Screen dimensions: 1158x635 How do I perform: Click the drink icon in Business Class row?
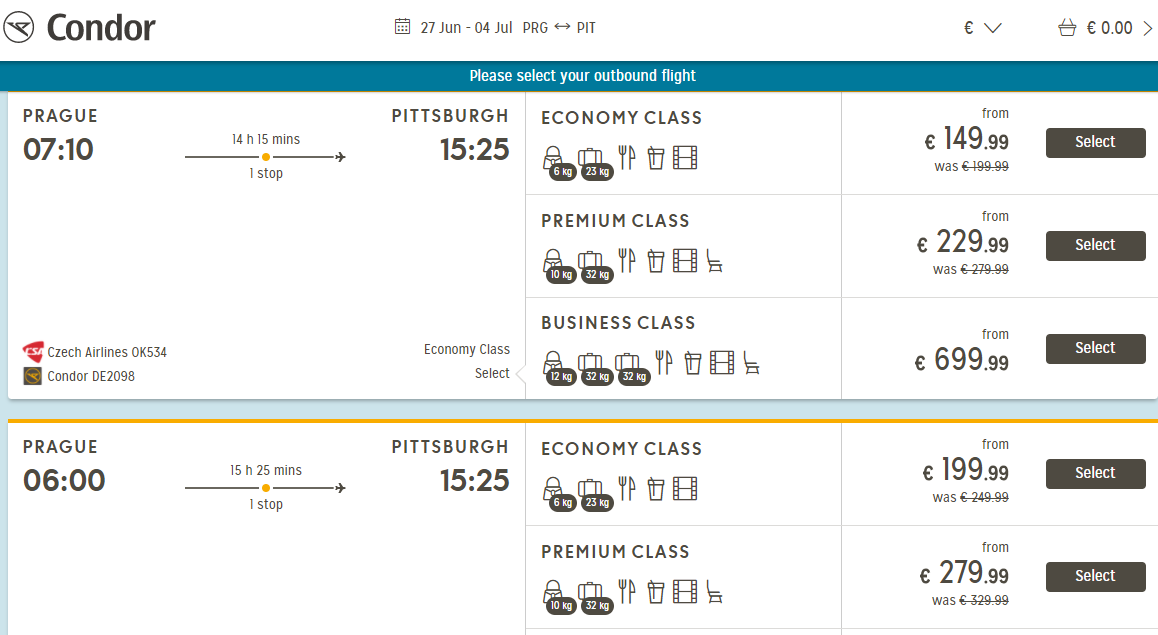point(692,363)
